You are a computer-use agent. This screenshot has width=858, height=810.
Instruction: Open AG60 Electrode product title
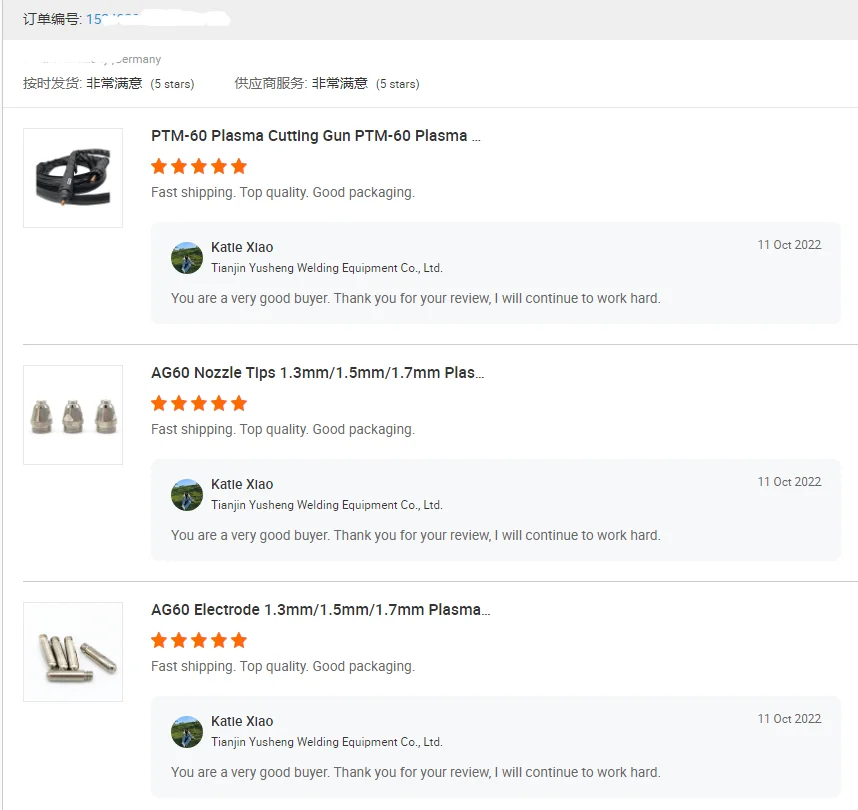(x=320, y=610)
